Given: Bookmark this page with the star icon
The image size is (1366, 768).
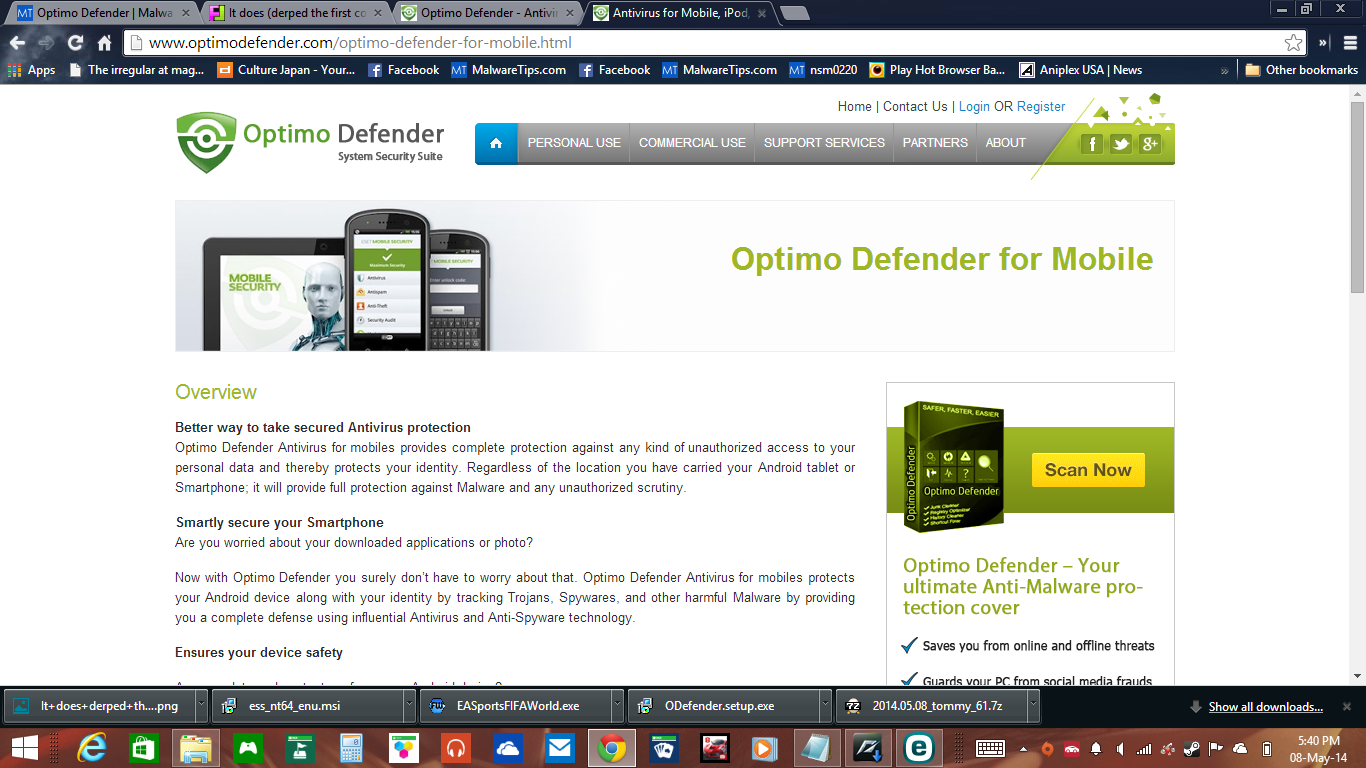Looking at the screenshot, I should click(x=1294, y=43).
